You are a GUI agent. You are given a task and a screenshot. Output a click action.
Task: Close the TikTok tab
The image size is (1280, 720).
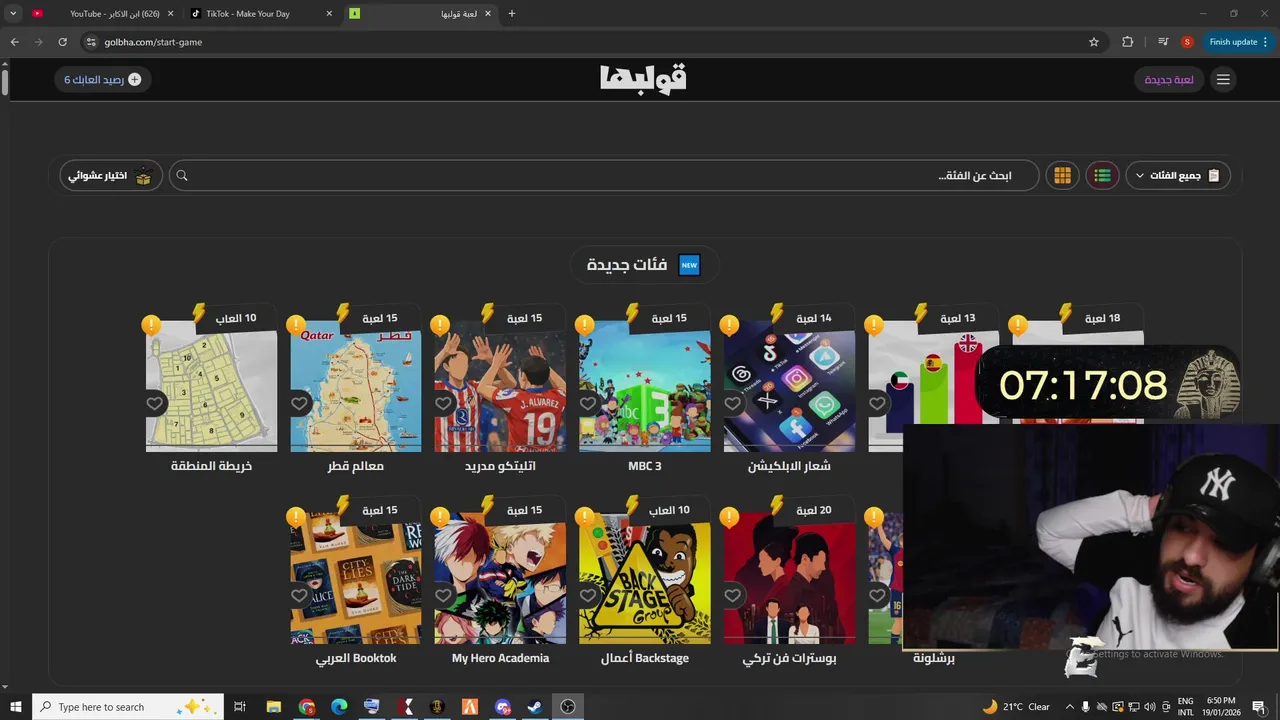point(329,14)
